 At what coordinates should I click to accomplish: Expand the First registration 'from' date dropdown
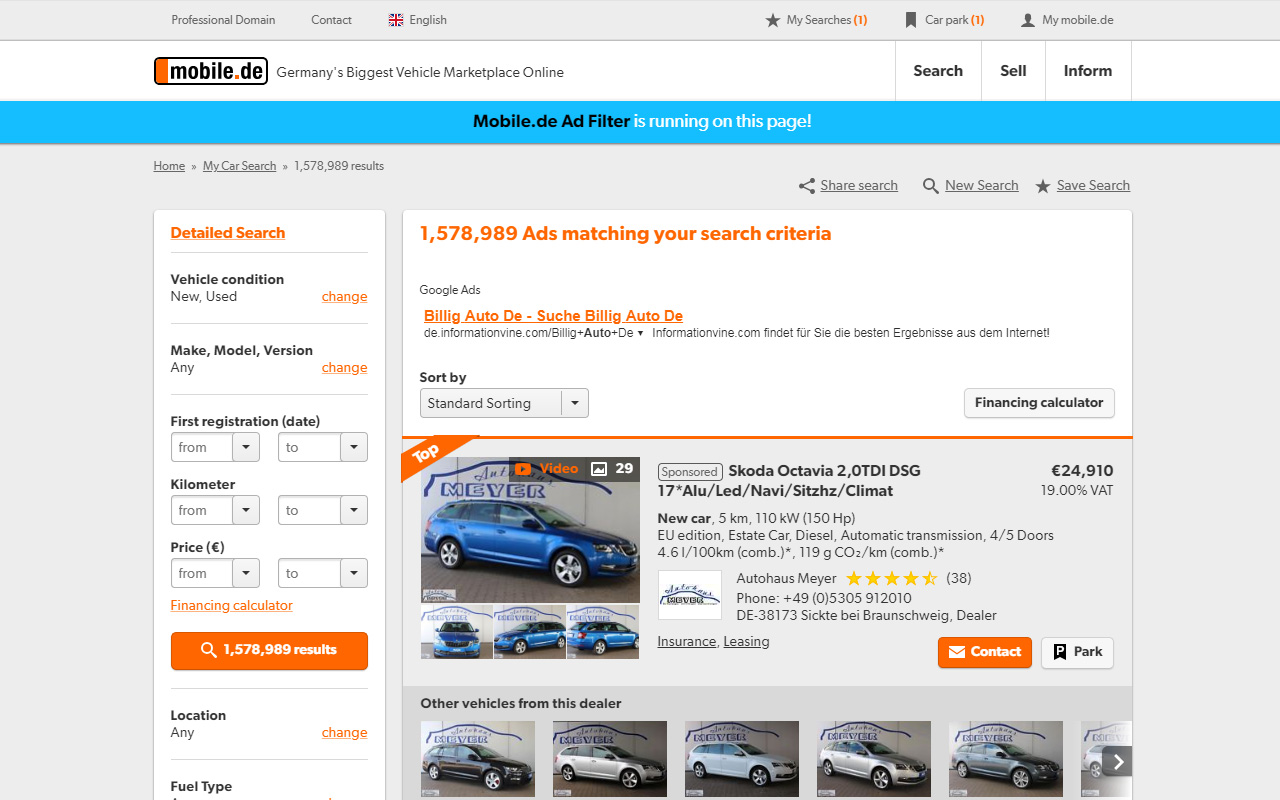(244, 447)
